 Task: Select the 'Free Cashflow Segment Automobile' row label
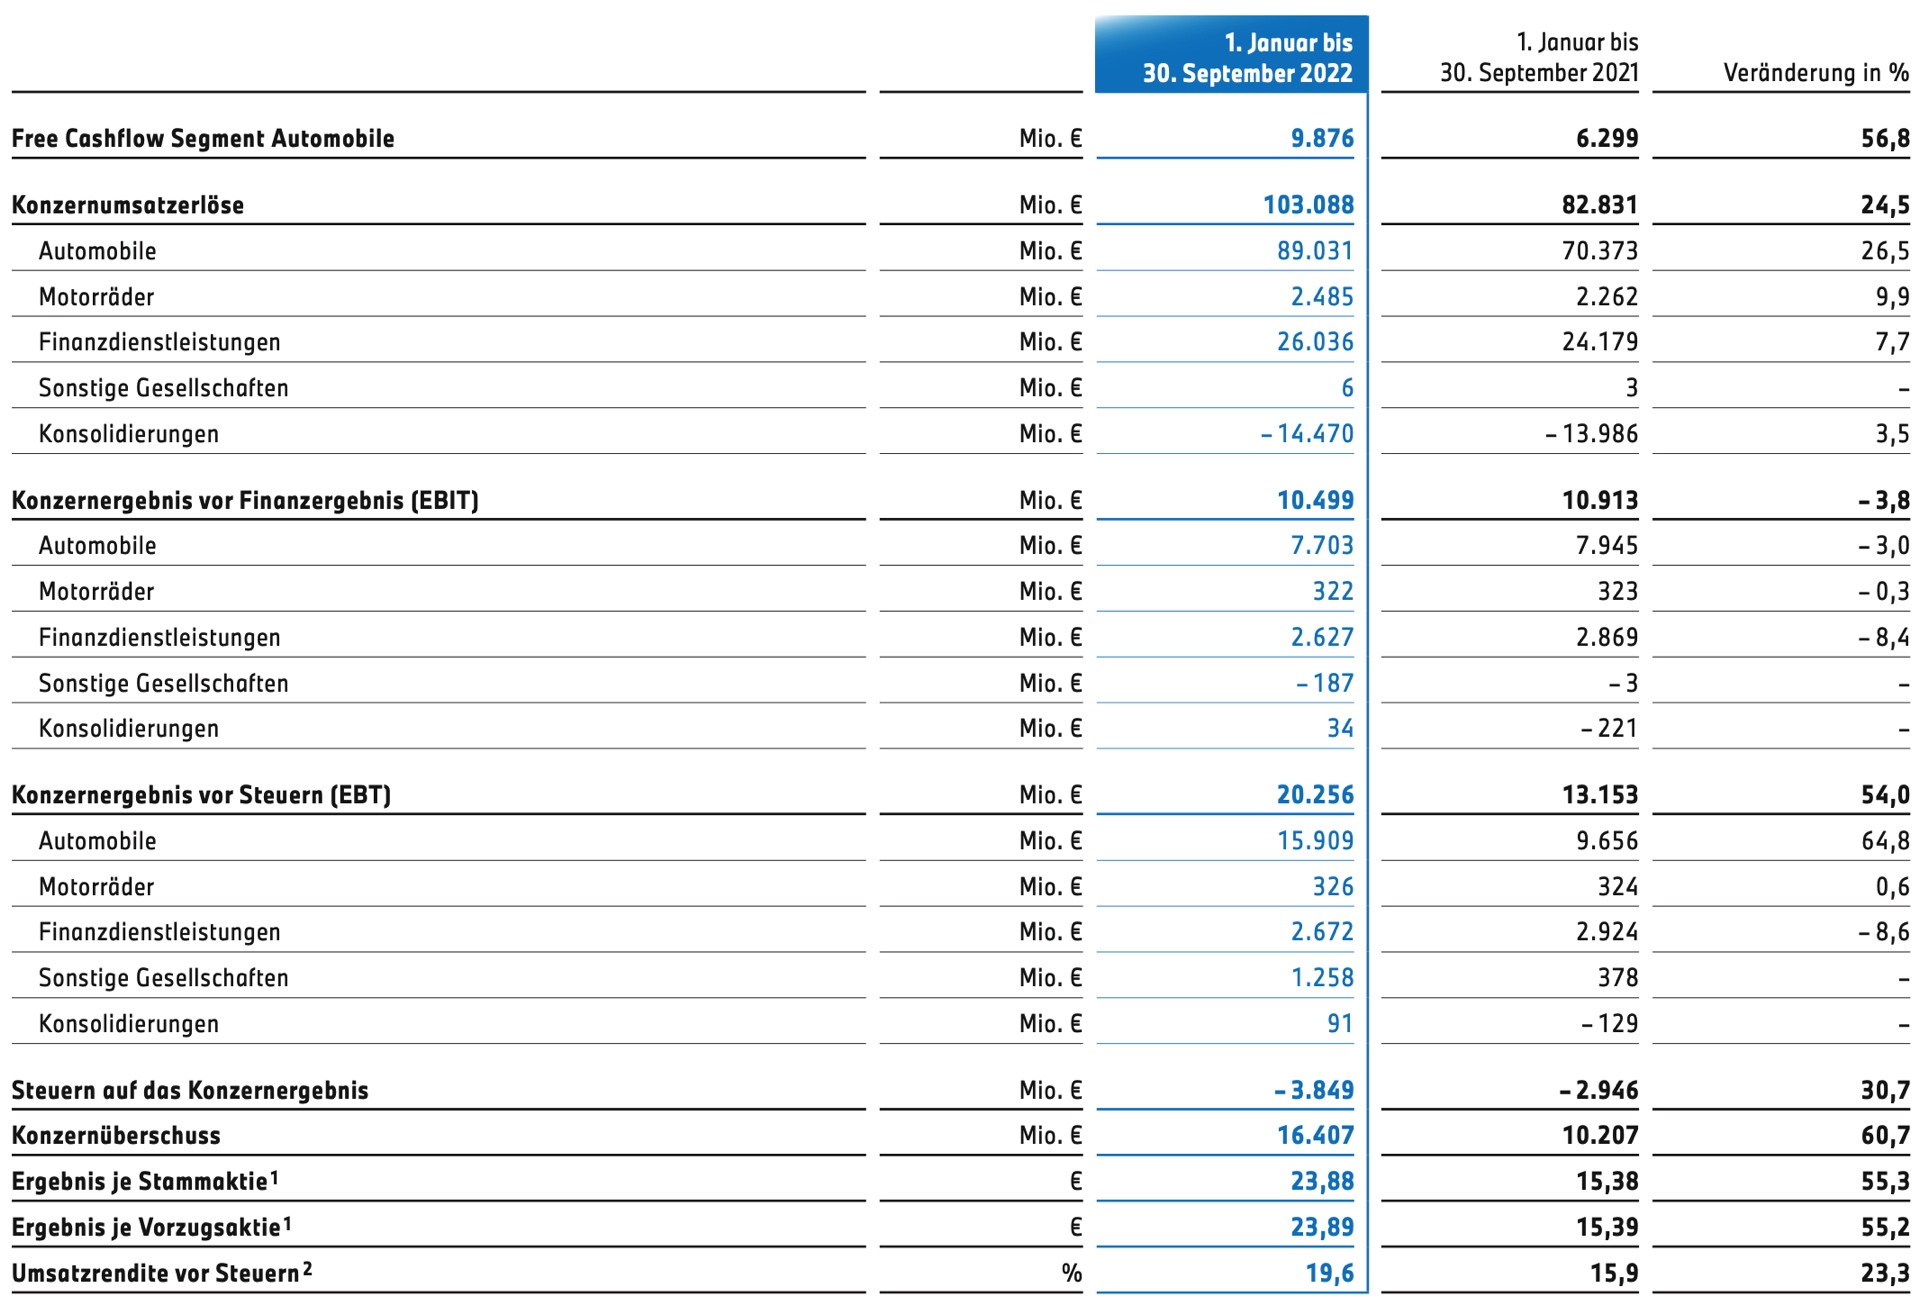pos(203,139)
